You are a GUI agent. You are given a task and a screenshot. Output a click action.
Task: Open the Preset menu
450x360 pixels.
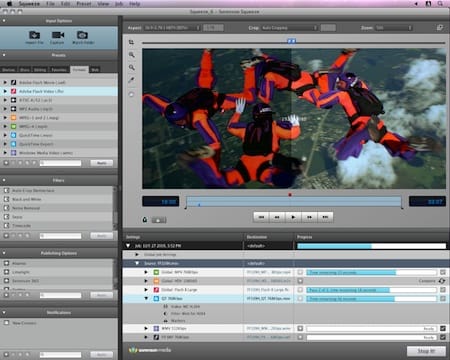pyautogui.click(x=84, y=4)
